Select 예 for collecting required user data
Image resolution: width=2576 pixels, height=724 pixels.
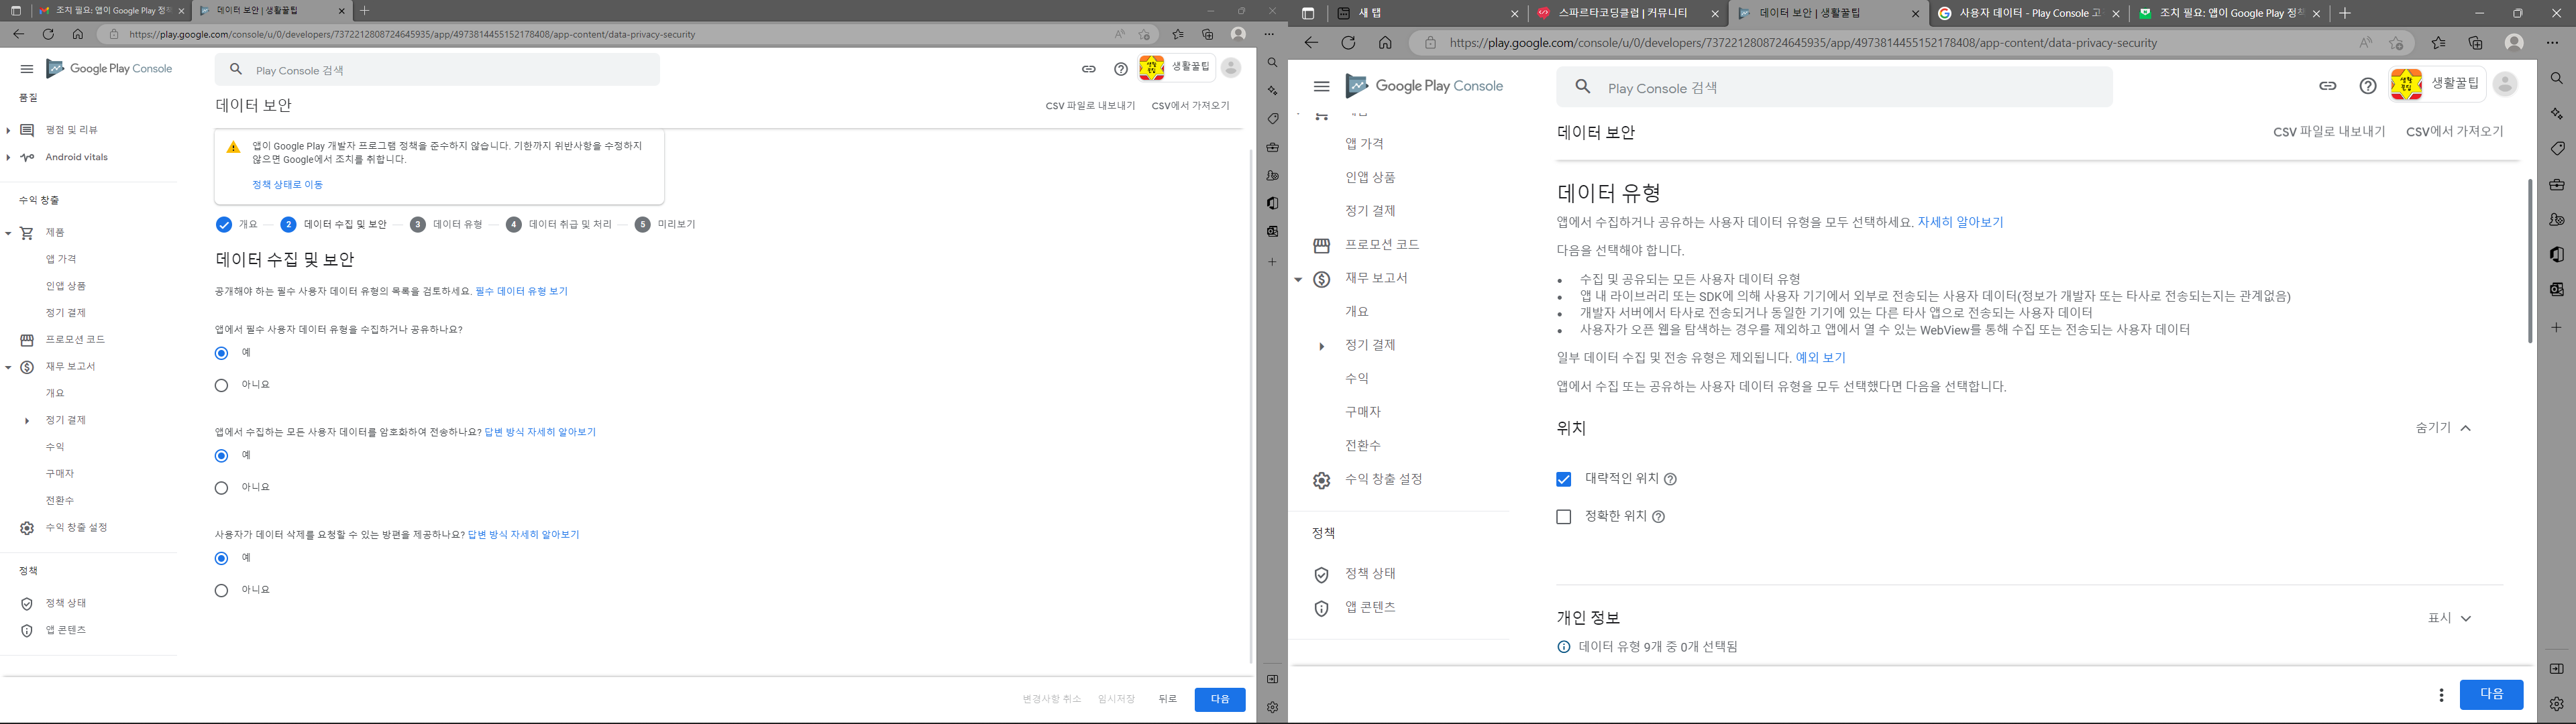tap(221, 353)
